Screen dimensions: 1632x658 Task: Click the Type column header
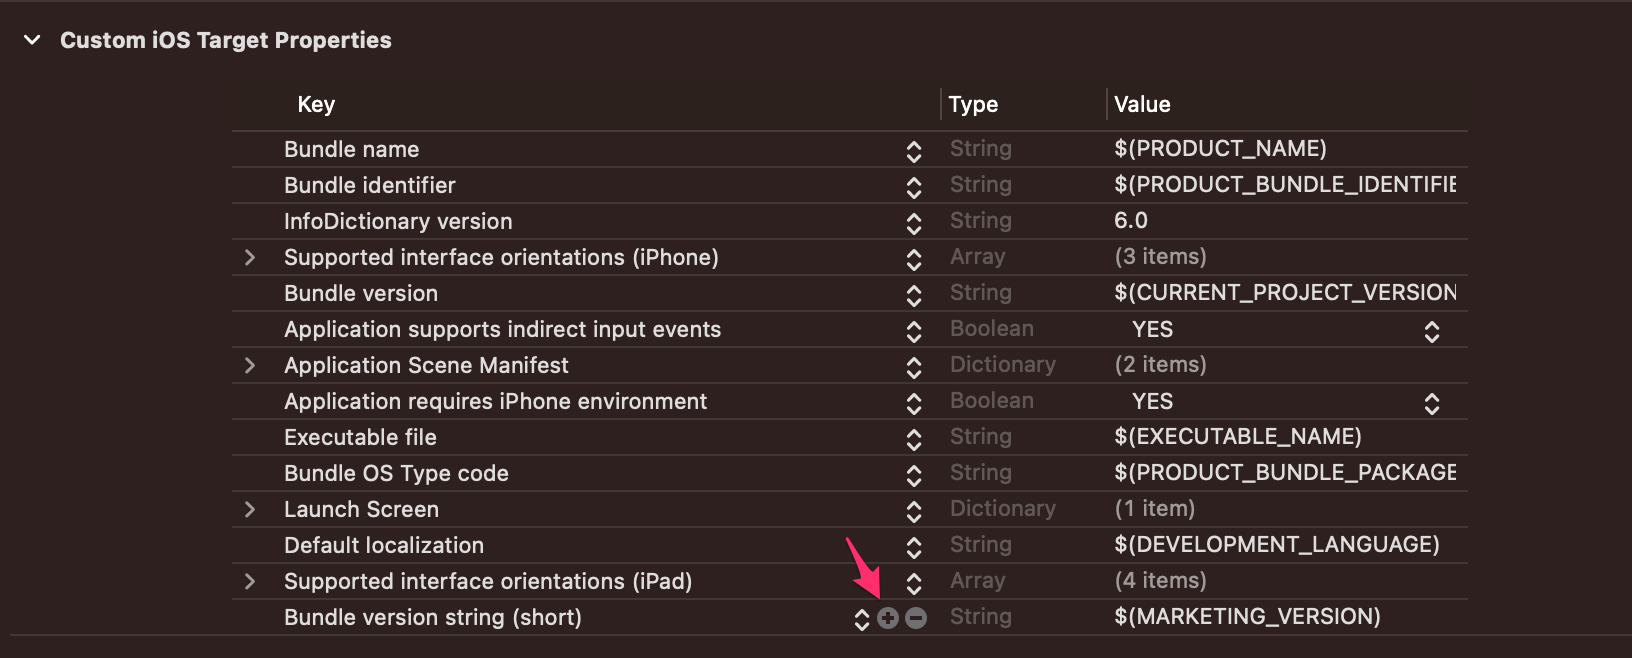click(x=973, y=105)
